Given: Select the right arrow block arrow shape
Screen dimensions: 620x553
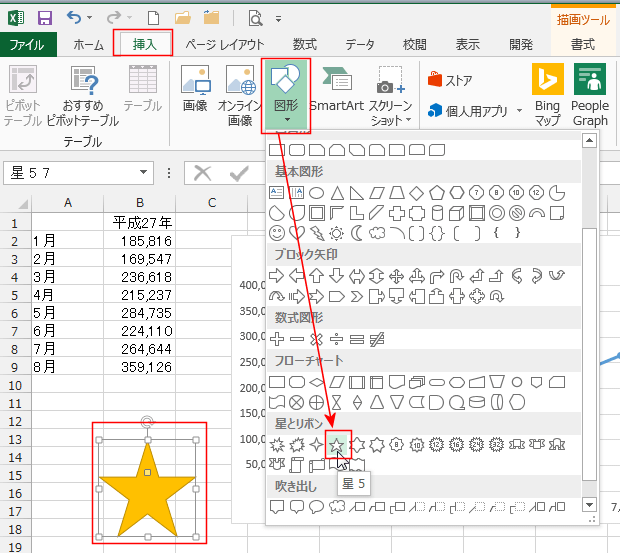Looking at the screenshot, I should (x=277, y=275).
